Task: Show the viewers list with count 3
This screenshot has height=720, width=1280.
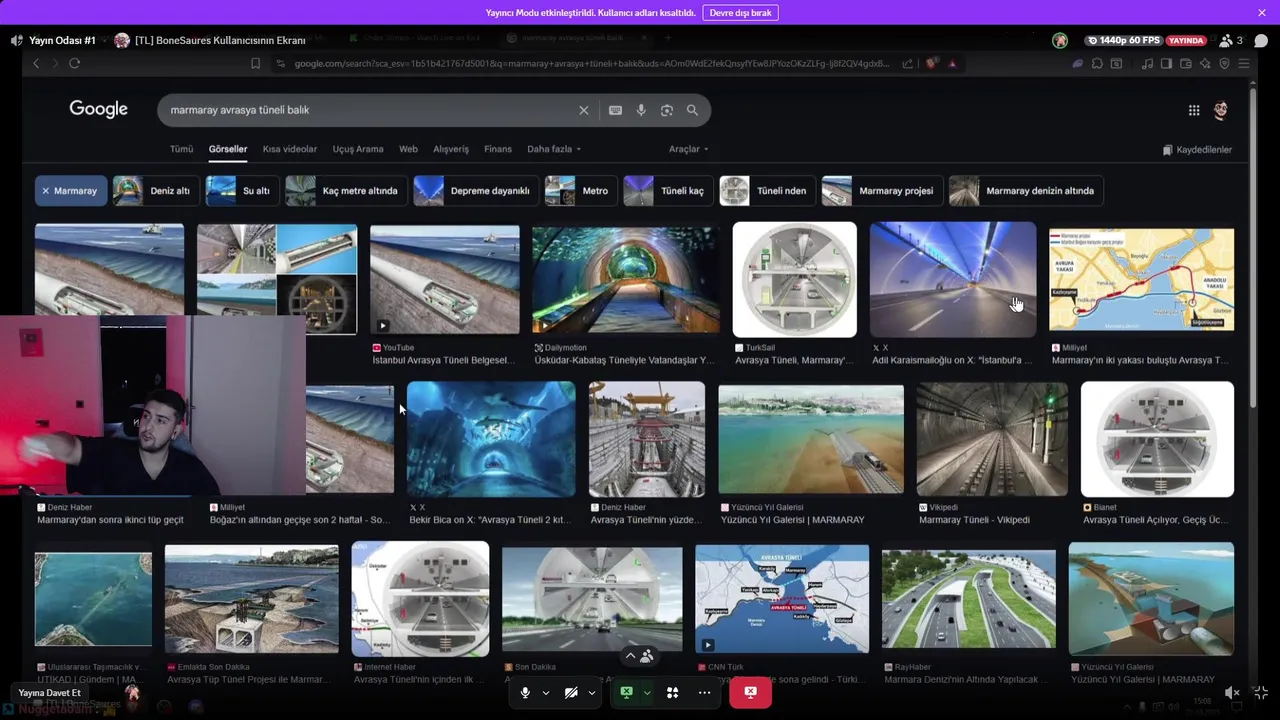Action: pos(1230,41)
